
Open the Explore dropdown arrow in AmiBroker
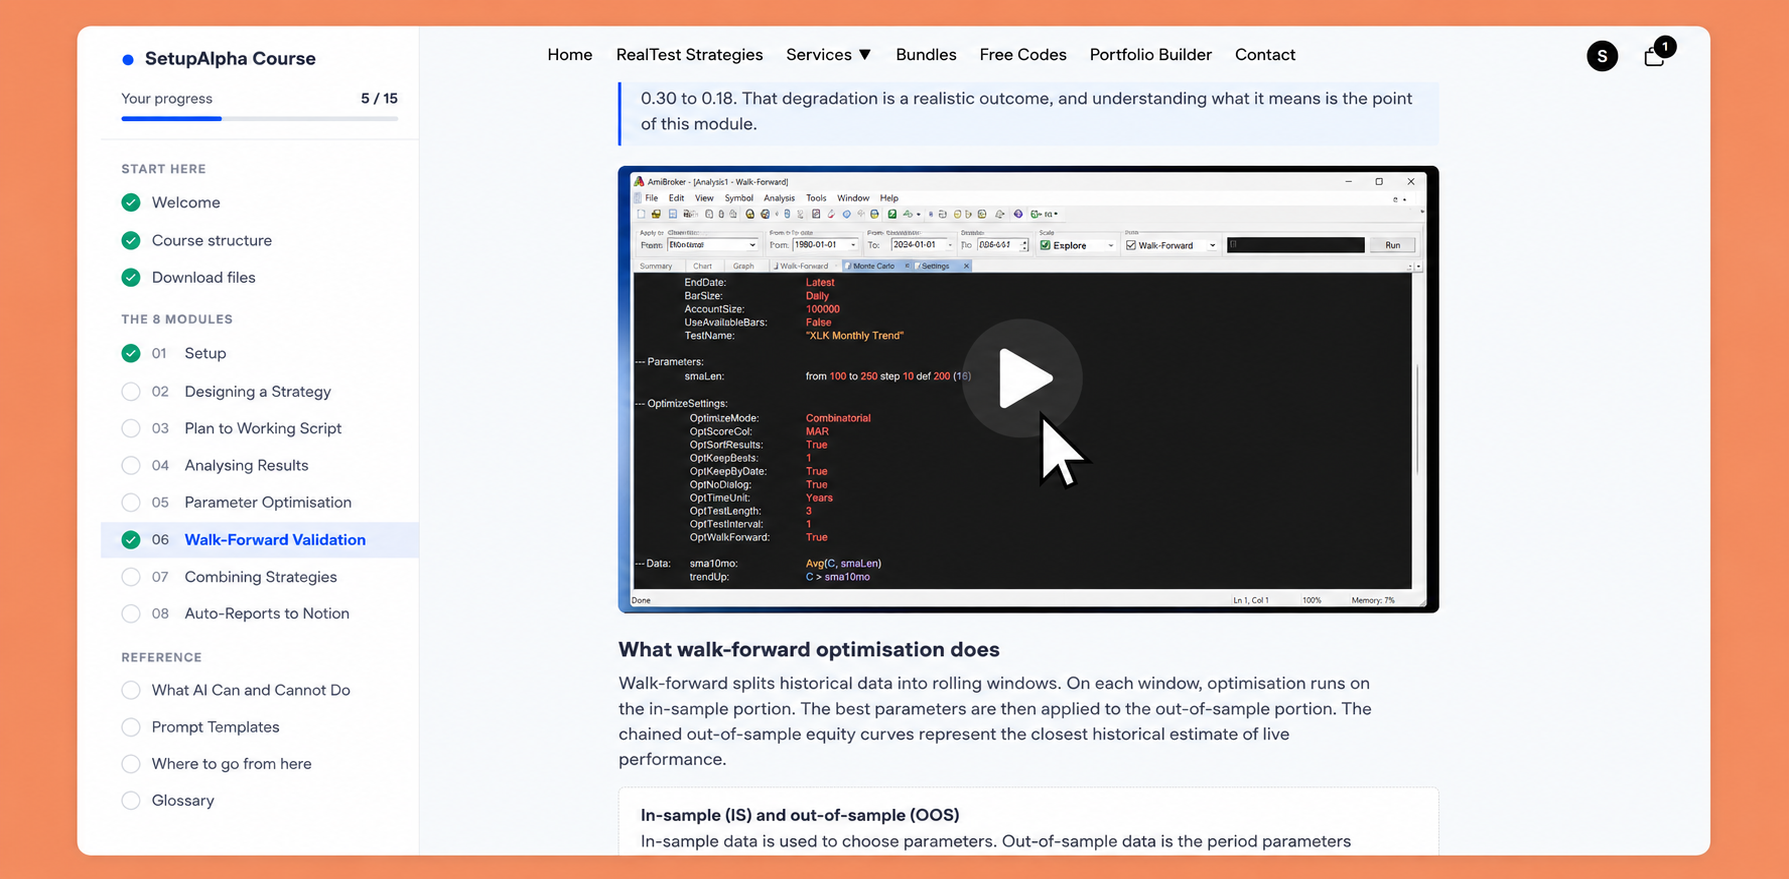click(x=1111, y=245)
